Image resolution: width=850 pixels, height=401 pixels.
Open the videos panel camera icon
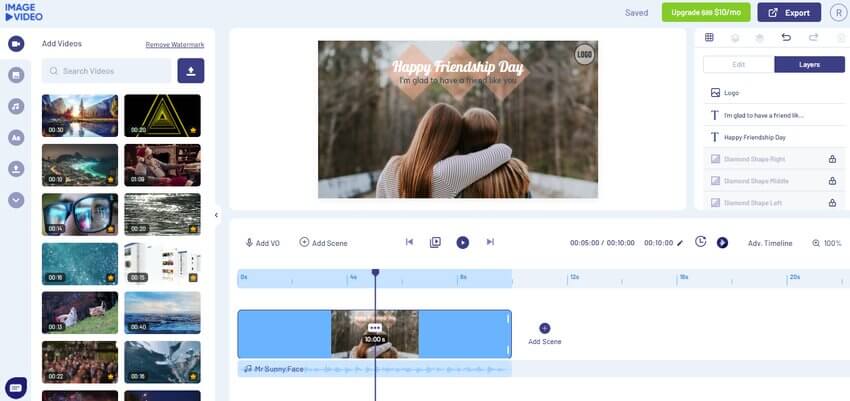click(x=16, y=44)
